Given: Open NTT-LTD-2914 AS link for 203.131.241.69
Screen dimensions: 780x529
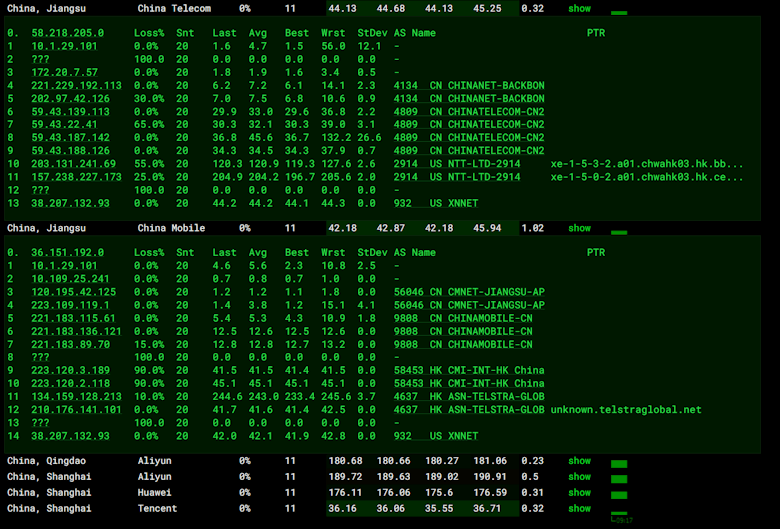Looking at the screenshot, I should (x=483, y=164).
